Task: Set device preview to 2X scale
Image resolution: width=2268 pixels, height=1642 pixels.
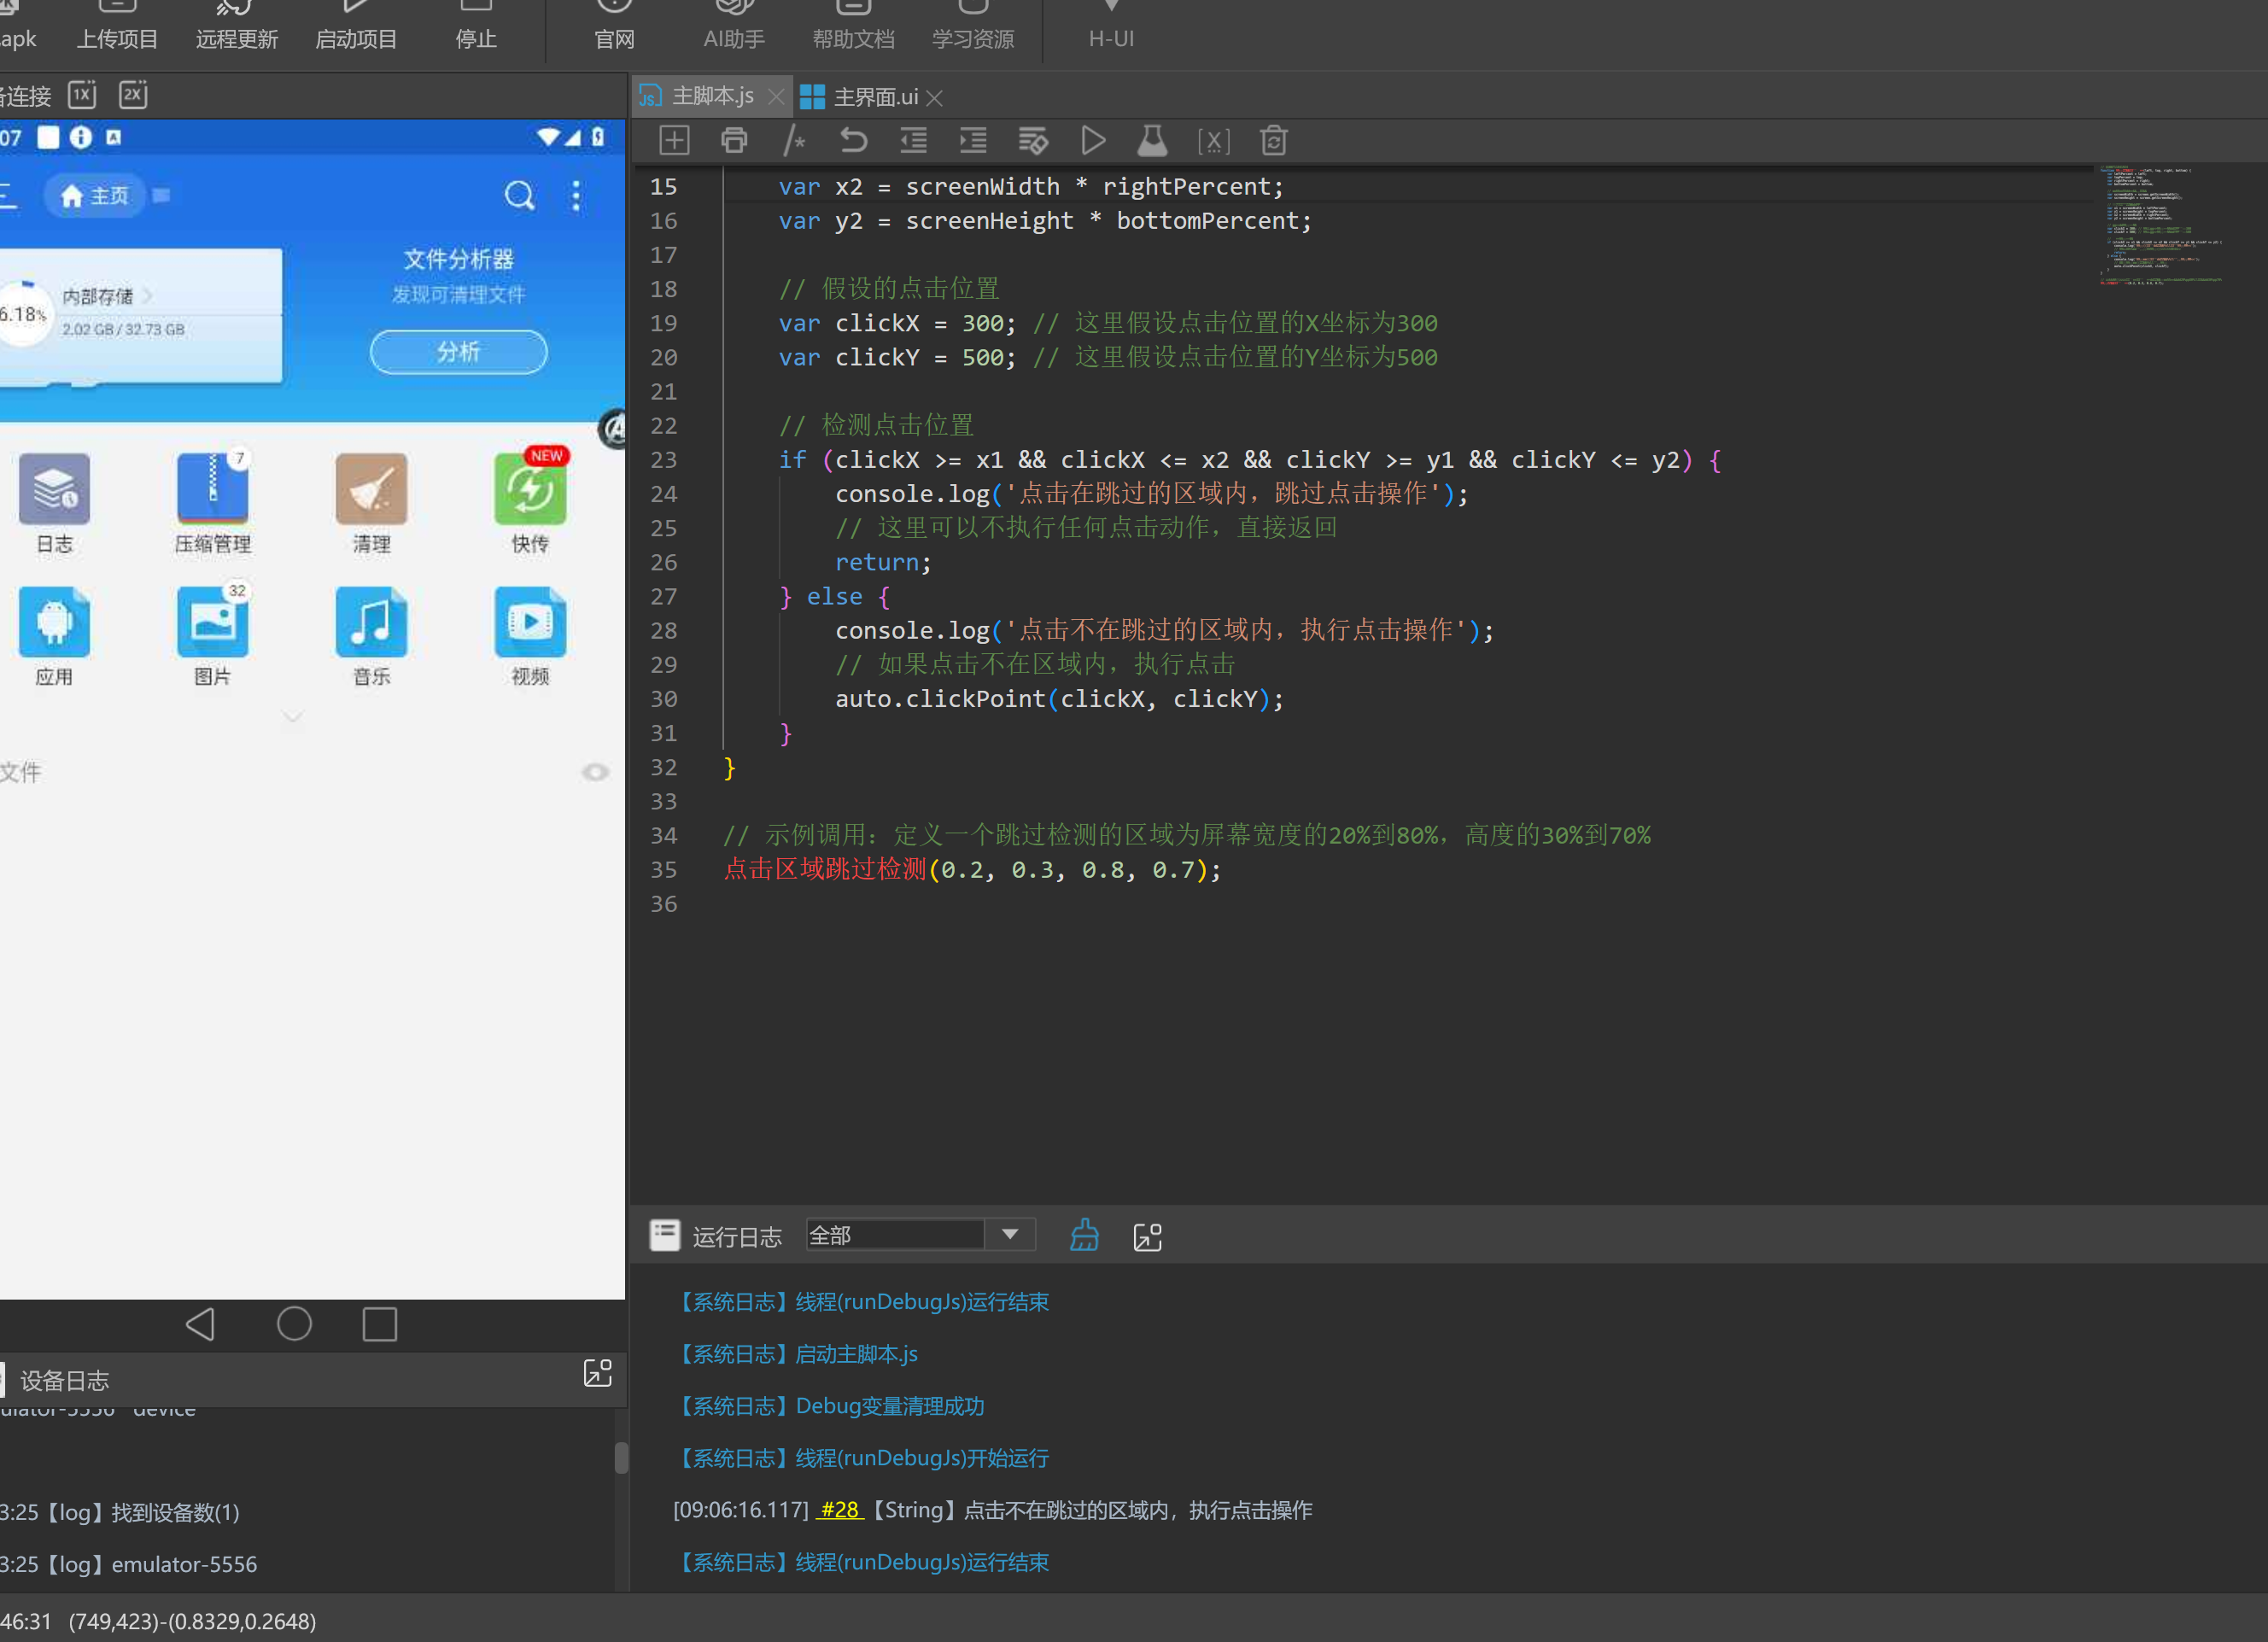Action: pyautogui.click(x=133, y=95)
